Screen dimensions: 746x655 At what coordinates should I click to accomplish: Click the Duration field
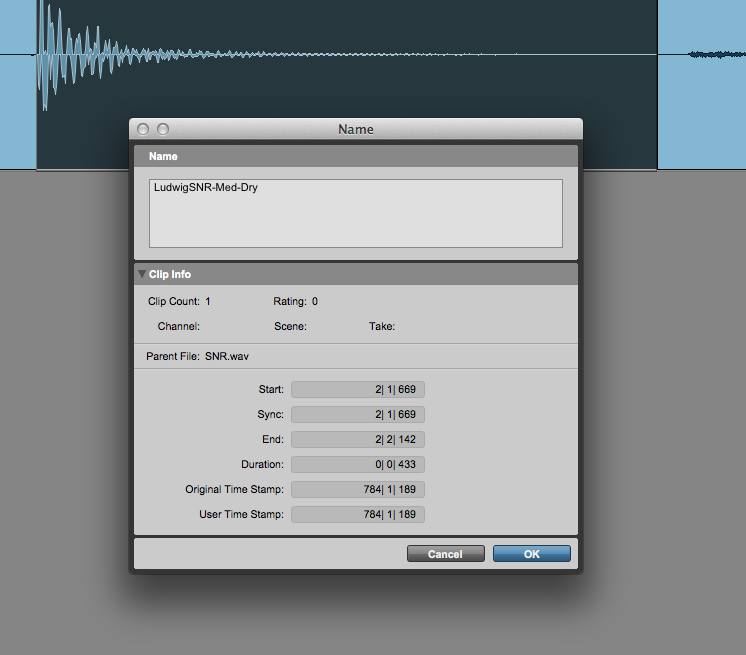(358, 464)
